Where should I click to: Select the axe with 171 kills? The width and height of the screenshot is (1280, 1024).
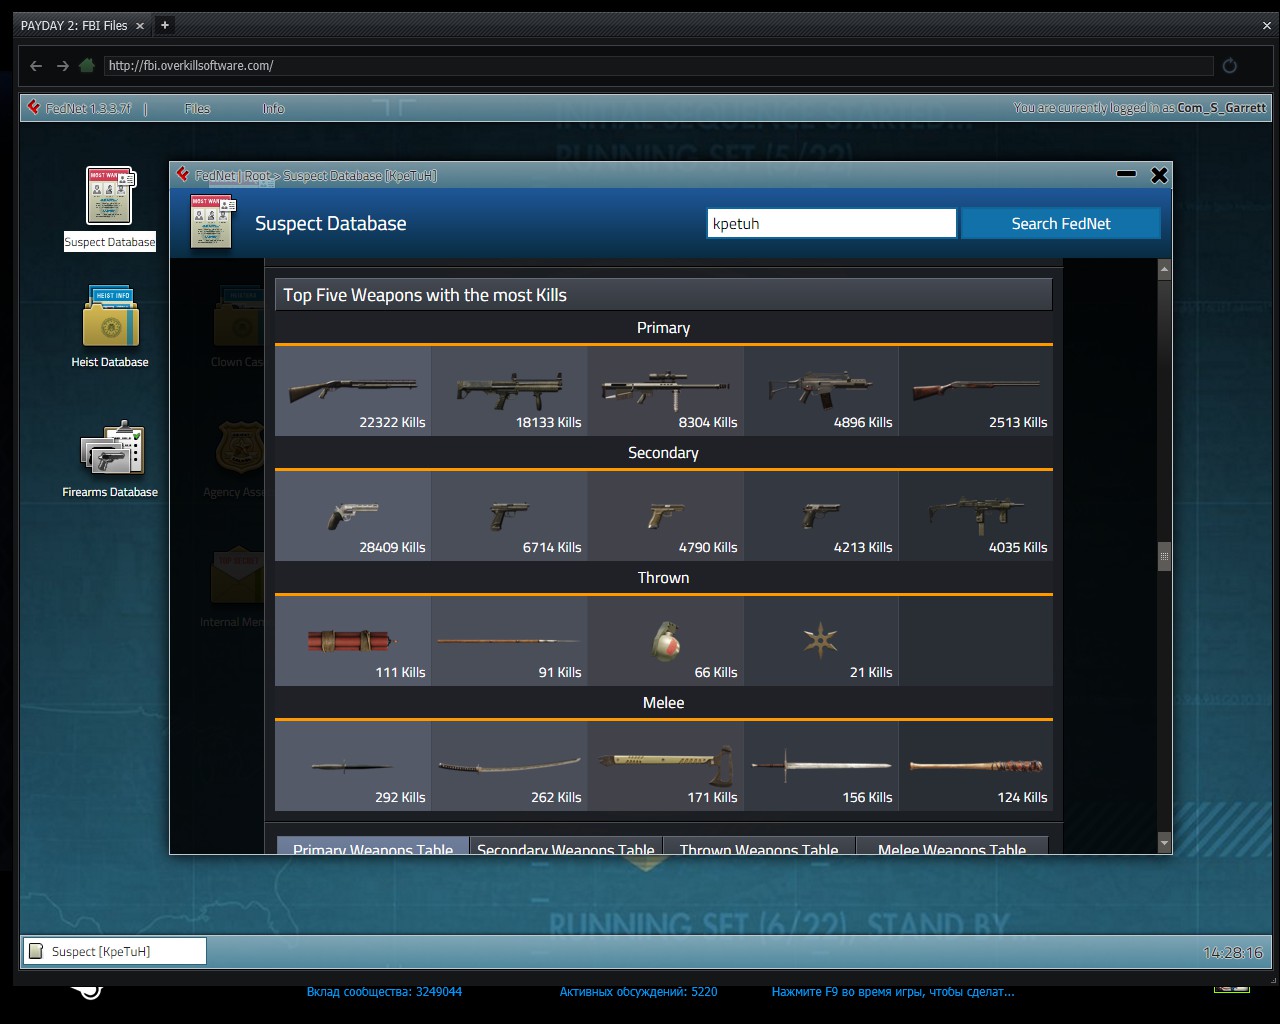(x=665, y=766)
